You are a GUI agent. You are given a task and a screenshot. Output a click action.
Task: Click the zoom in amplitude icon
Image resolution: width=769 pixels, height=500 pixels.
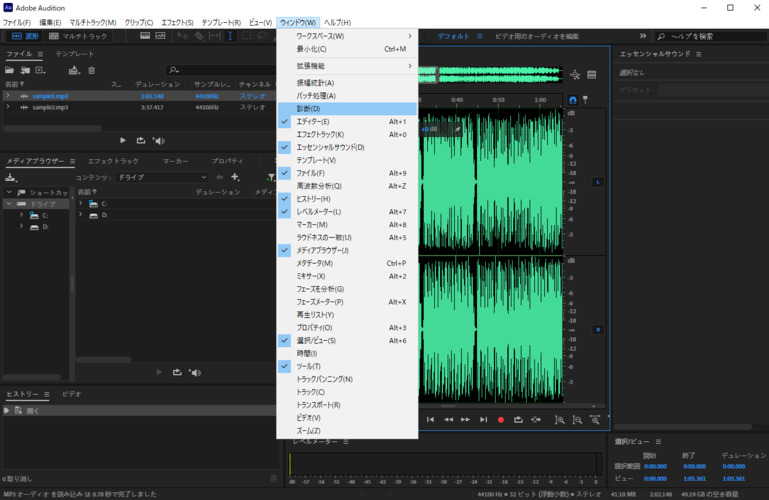[560, 420]
